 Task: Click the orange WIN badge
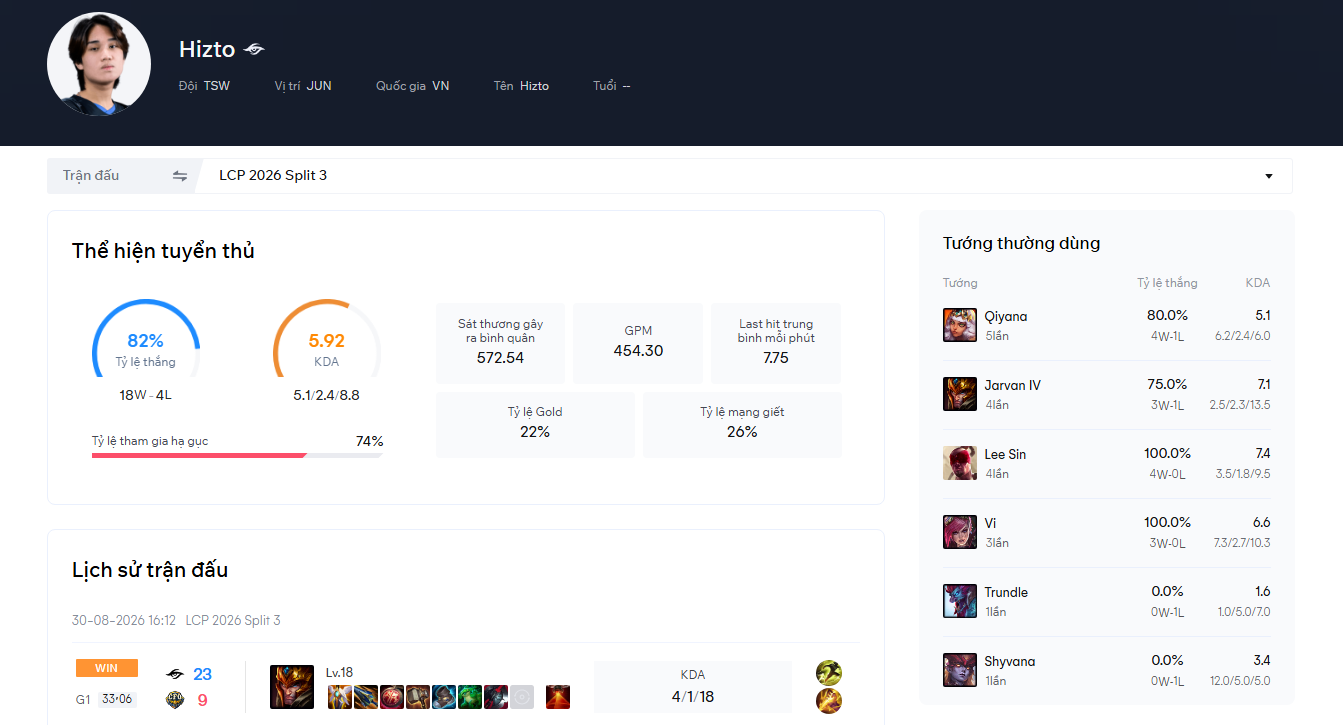pyautogui.click(x=106, y=668)
